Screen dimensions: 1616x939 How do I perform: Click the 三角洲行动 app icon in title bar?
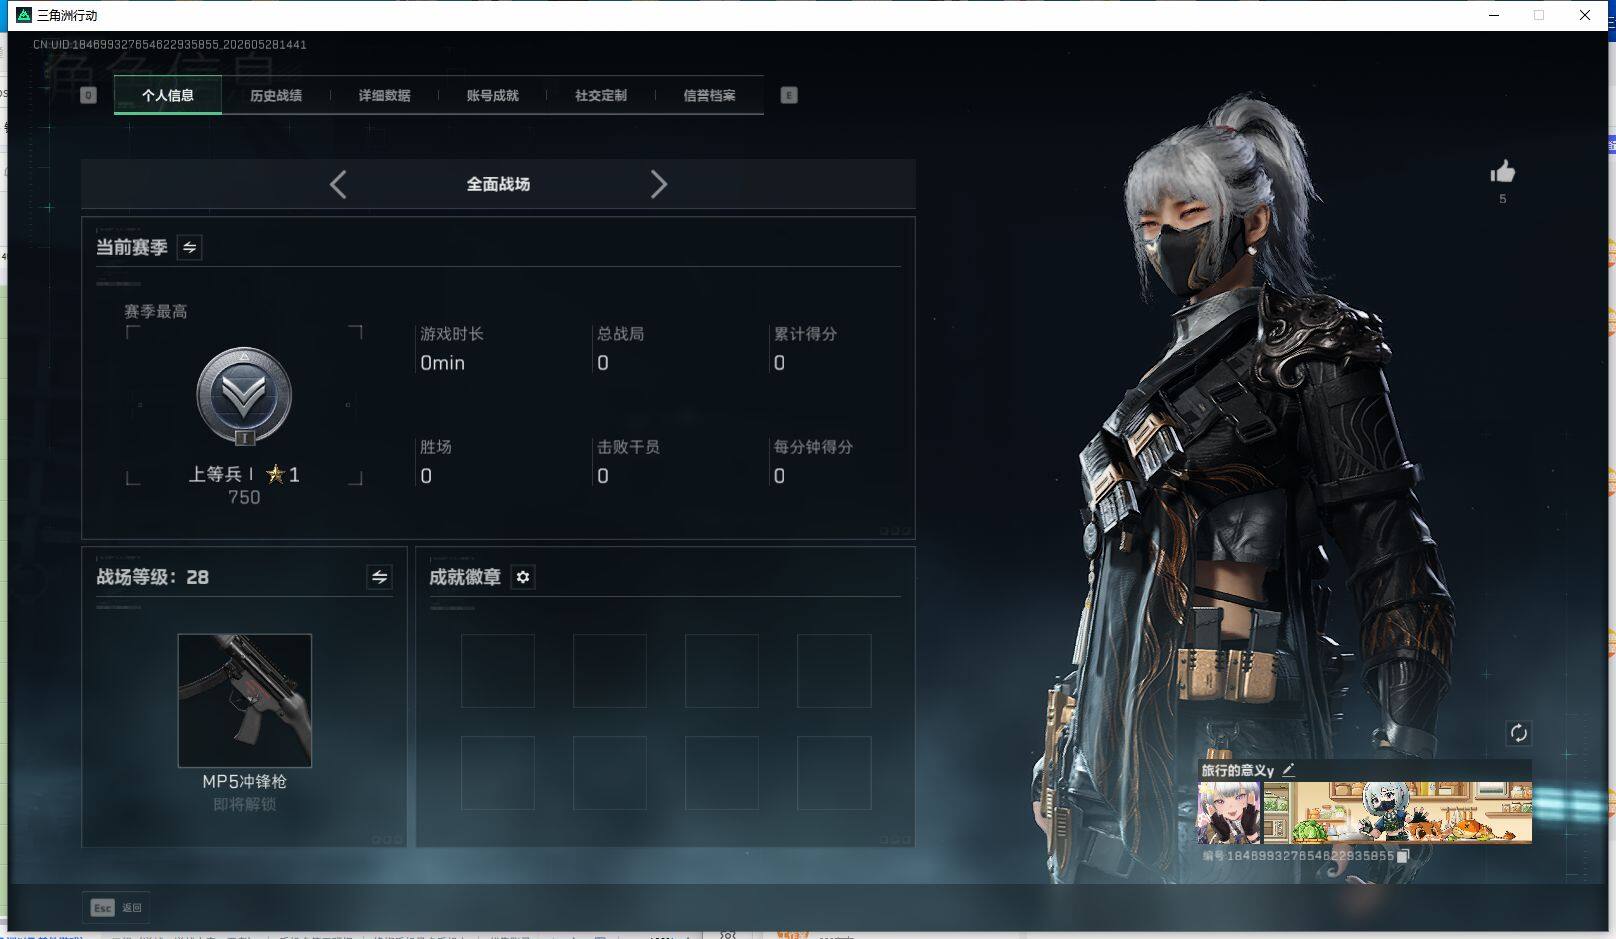tap(24, 15)
